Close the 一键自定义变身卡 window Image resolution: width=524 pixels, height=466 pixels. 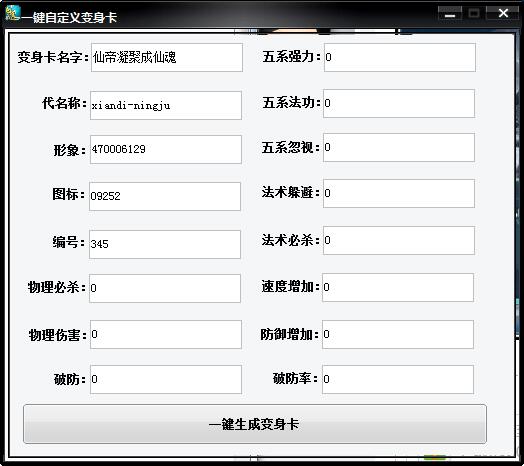click(x=503, y=13)
